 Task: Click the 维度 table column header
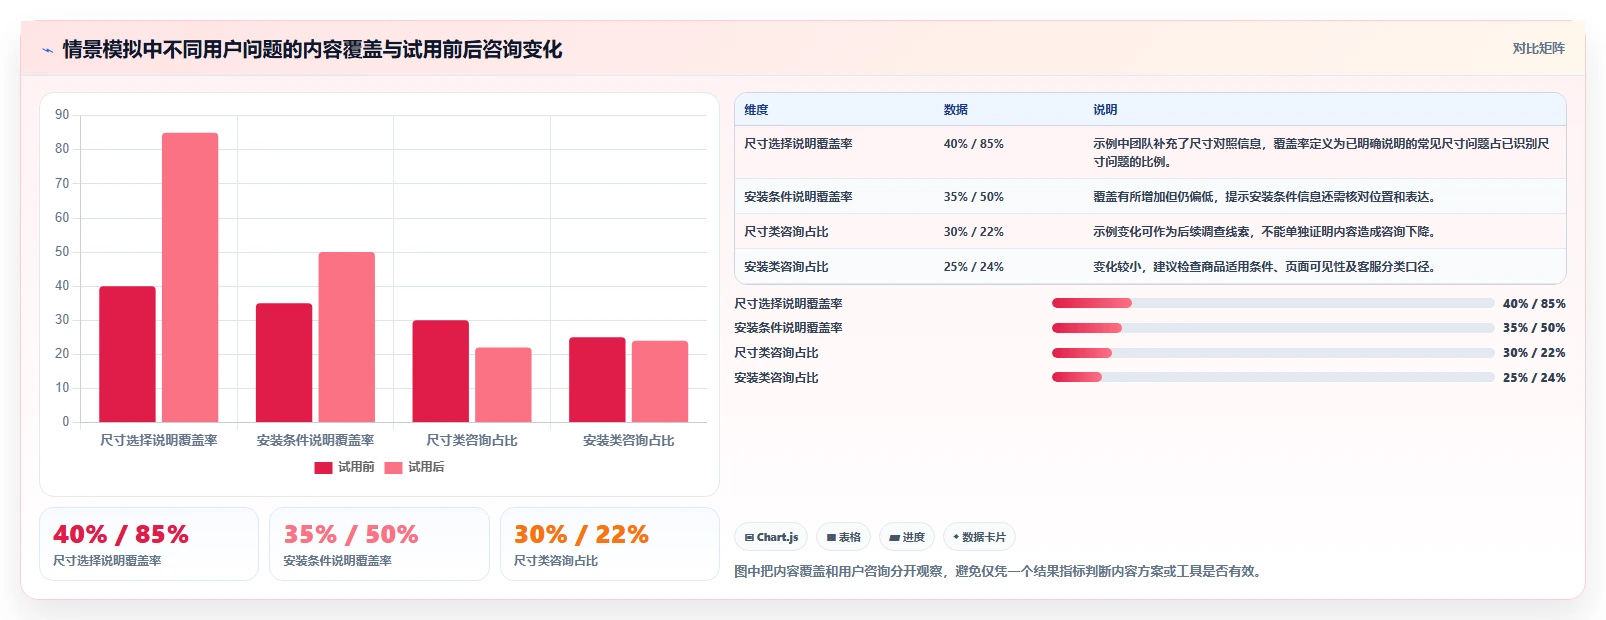click(756, 110)
